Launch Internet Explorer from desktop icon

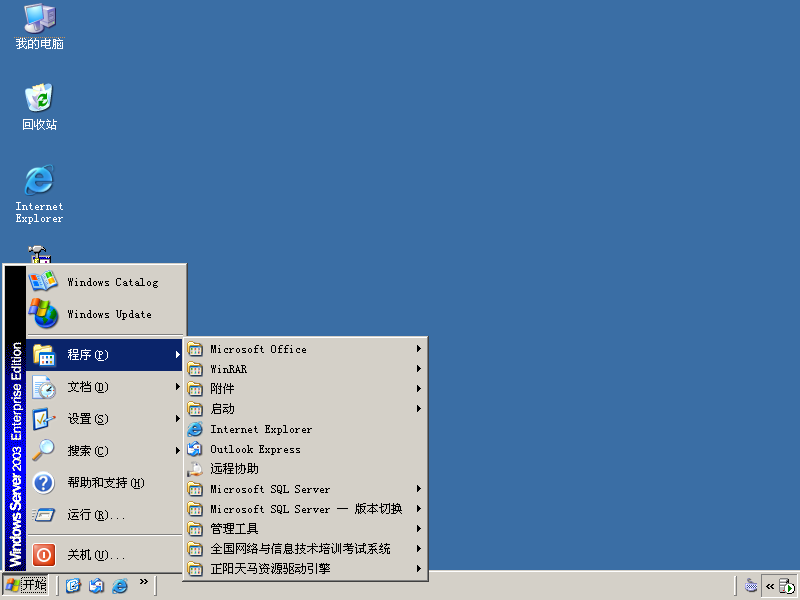pyautogui.click(x=39, y=194)
